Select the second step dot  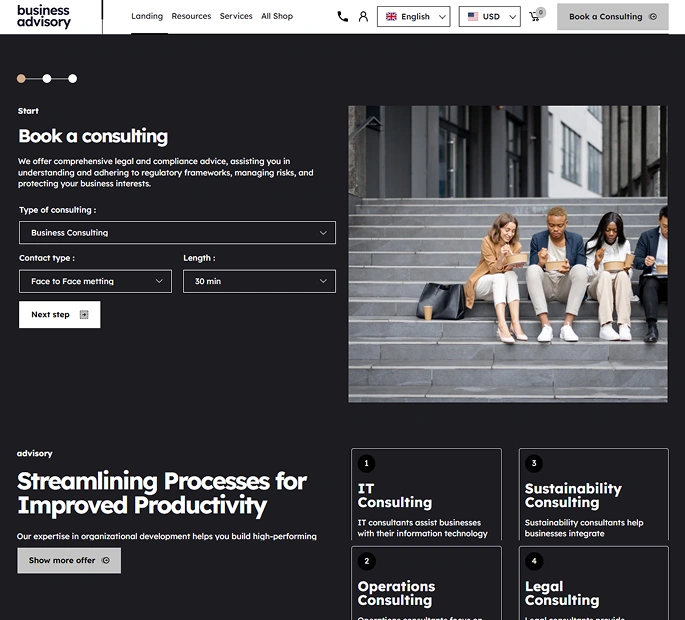[47, 79]
